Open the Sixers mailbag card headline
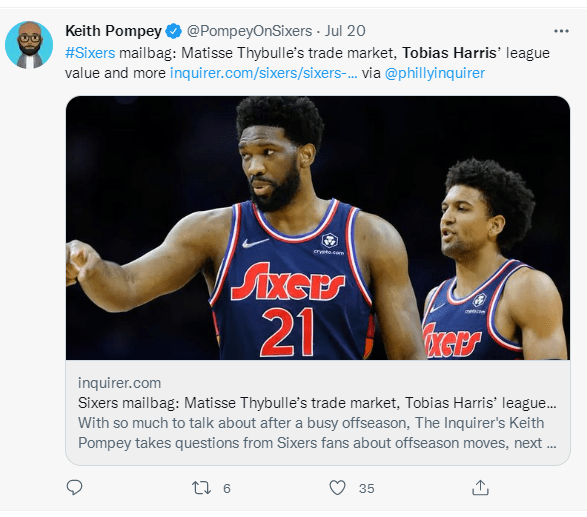 [317, 403]
